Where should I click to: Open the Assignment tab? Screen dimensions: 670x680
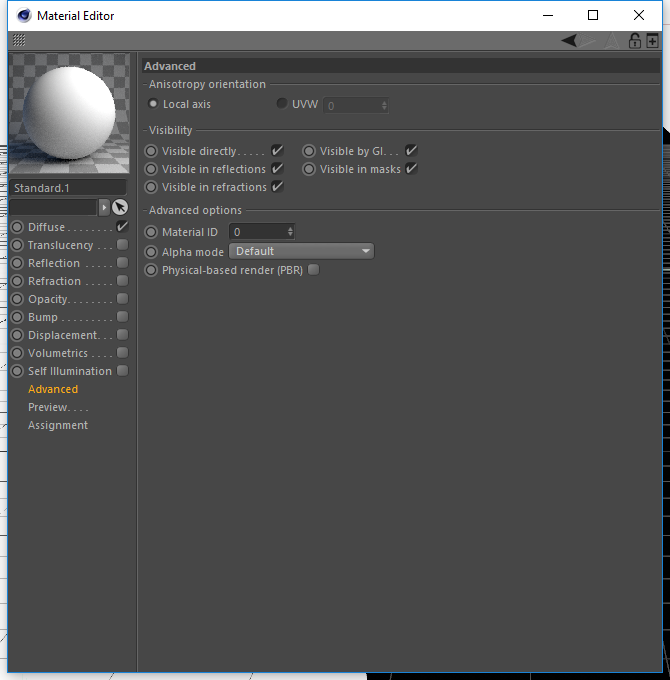[x=58, y=425]
